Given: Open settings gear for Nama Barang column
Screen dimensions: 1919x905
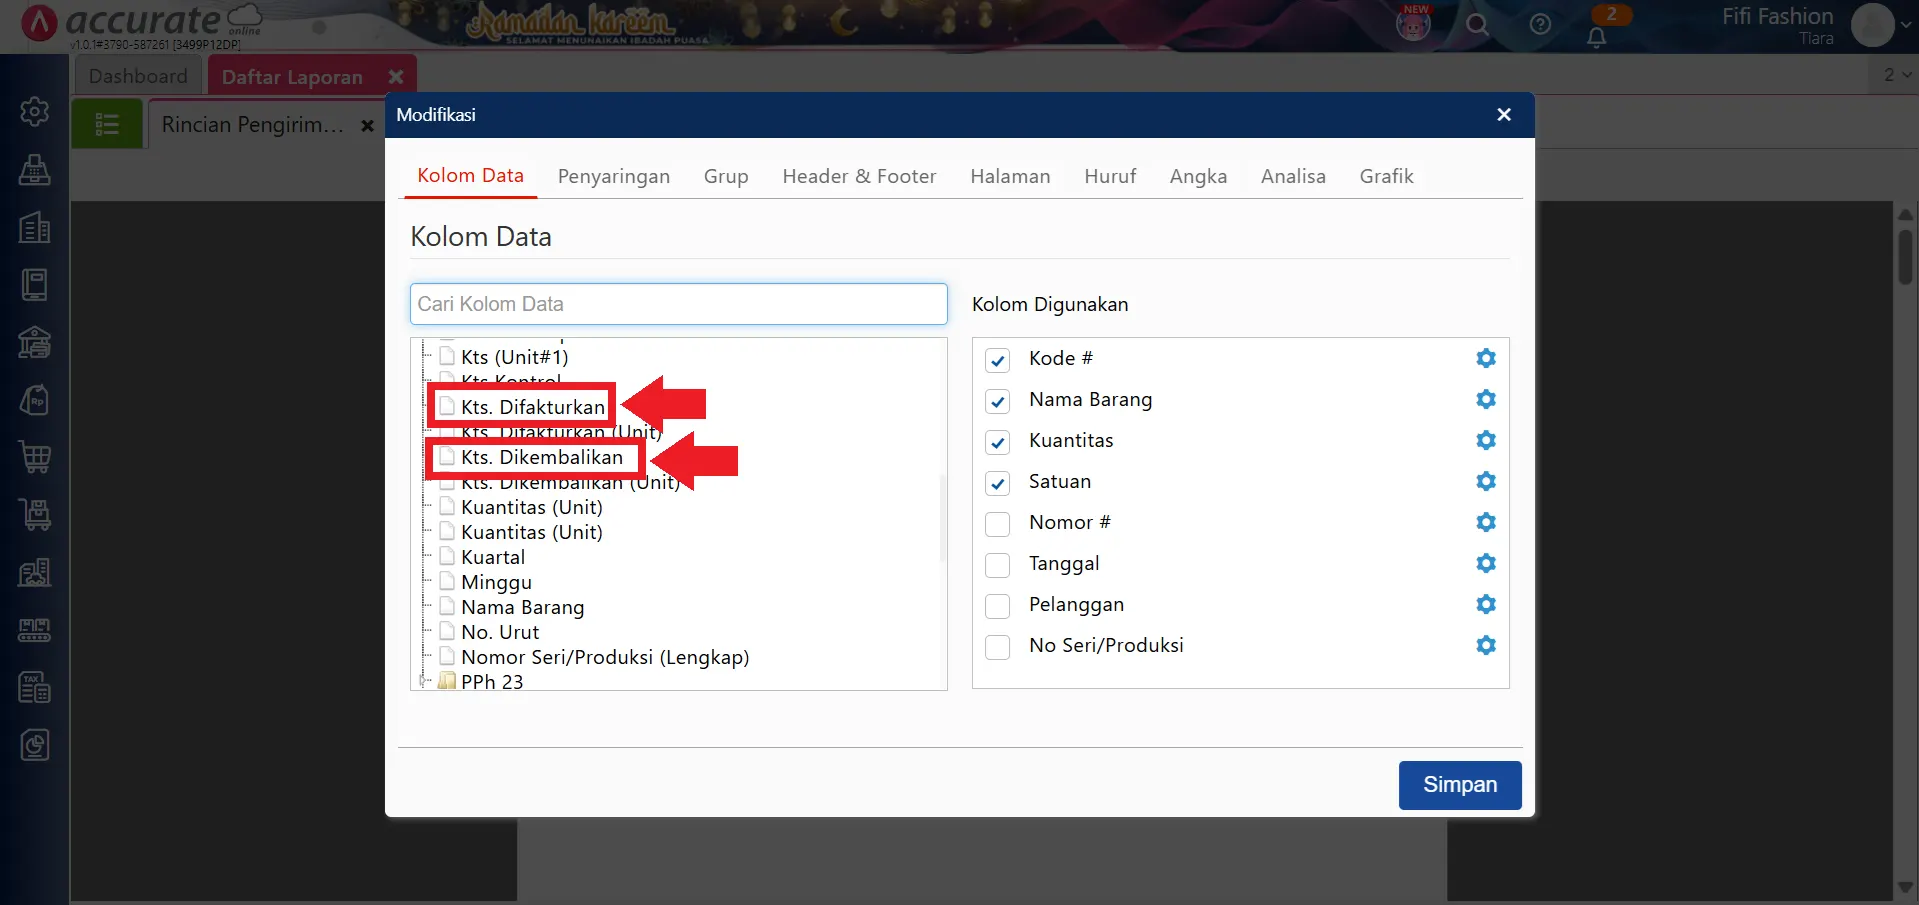Looking at the screenshot, I should 1485,399.
